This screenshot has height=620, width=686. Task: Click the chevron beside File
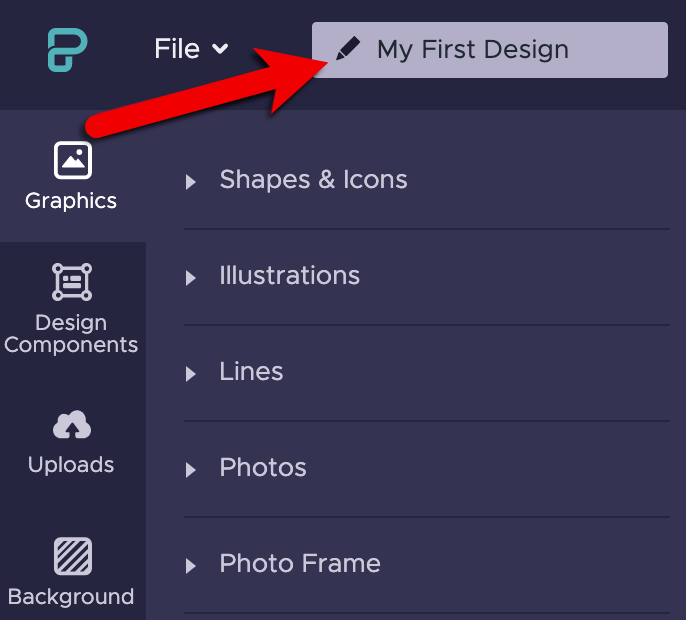[x=220, y=49]
